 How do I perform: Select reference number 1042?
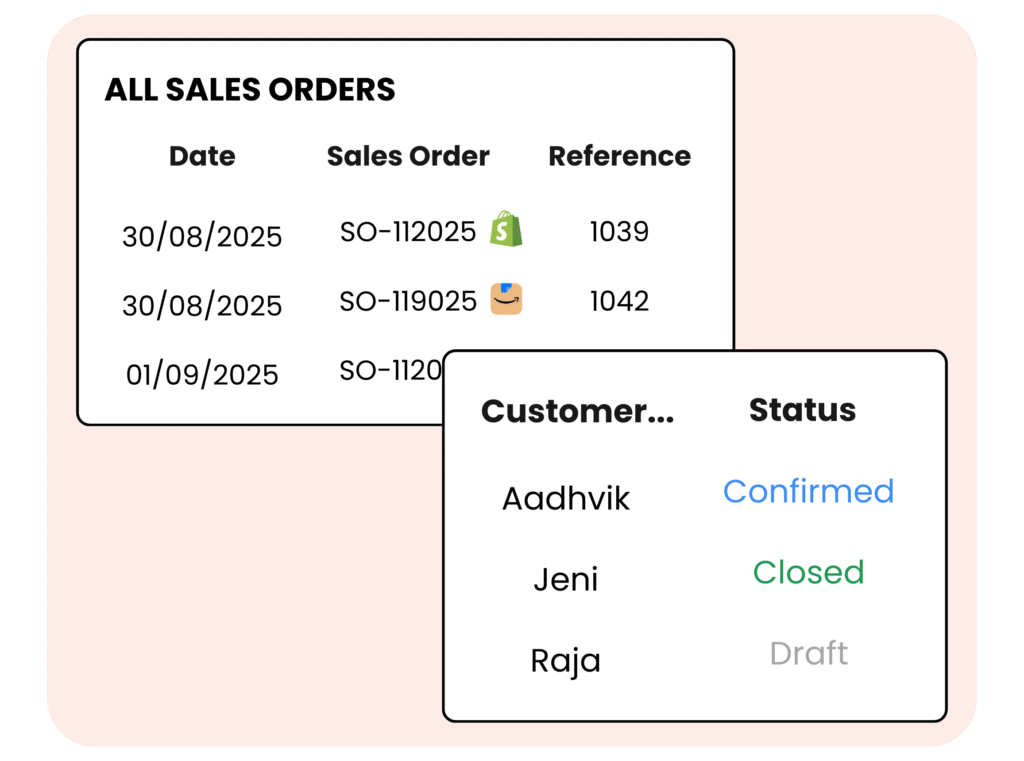(619, 301)
